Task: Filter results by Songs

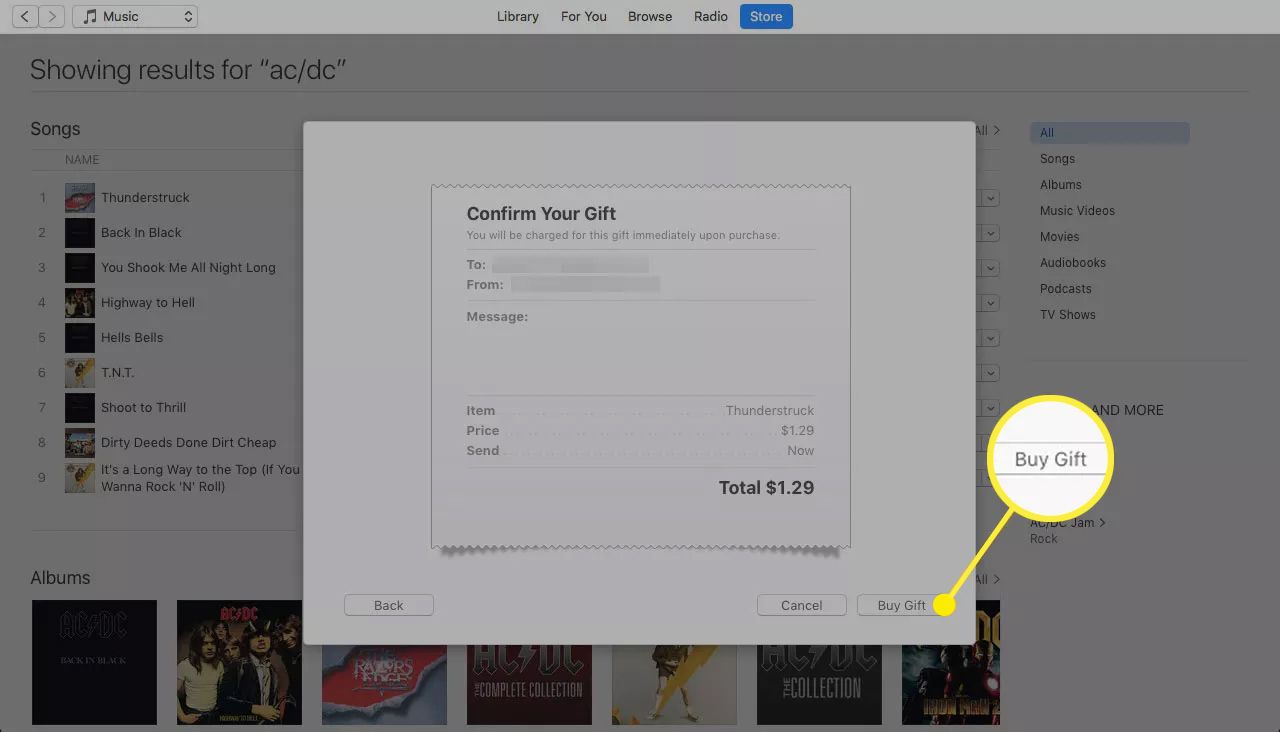Action: pyautogui.click(x=1057, y=158)
